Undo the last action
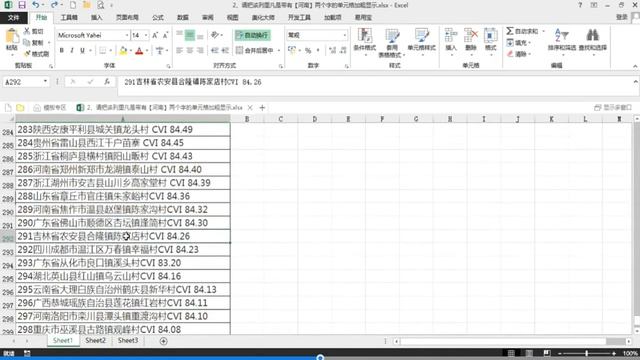This screenshot has height=360, width=640. pyautogui.click(x=36, y=5)
